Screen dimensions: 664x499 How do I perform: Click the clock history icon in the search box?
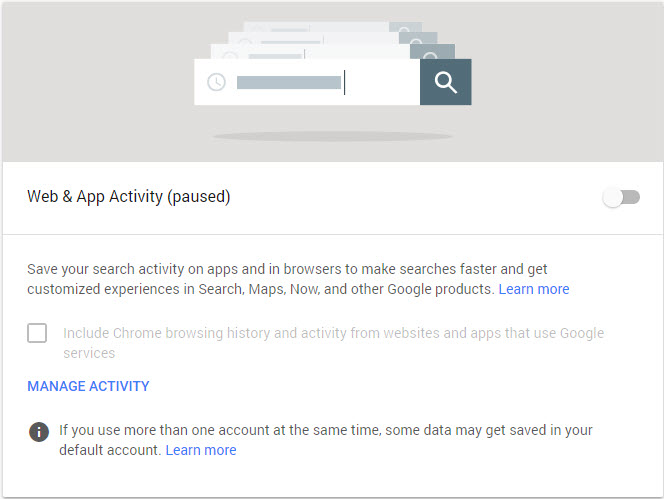(x=216, y=82)
